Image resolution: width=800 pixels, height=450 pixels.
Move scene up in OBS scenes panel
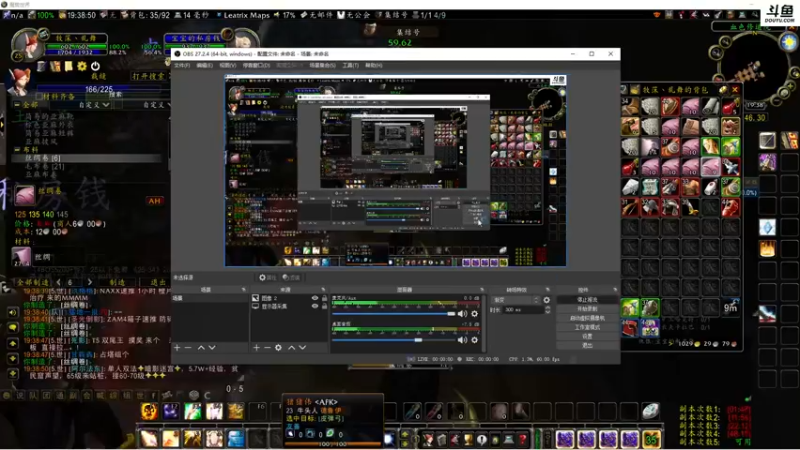tap(201, 347)
